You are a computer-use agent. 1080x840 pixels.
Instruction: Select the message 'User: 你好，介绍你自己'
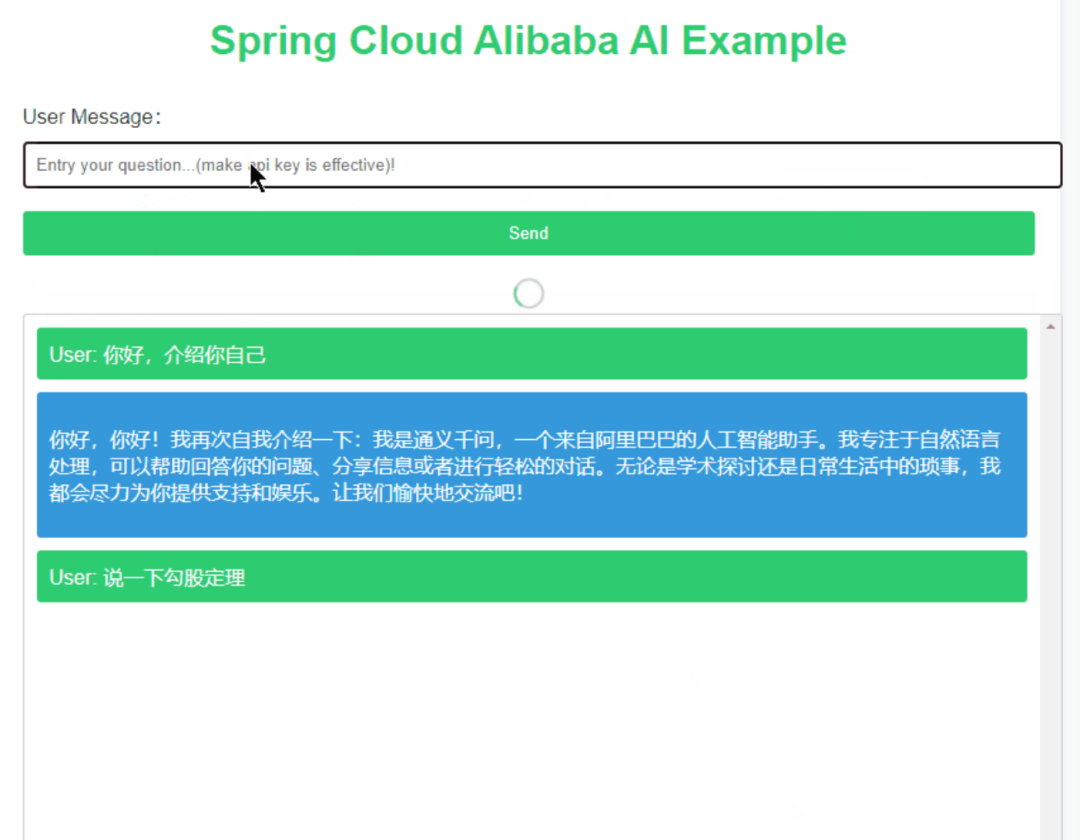(x=532, y=354)
